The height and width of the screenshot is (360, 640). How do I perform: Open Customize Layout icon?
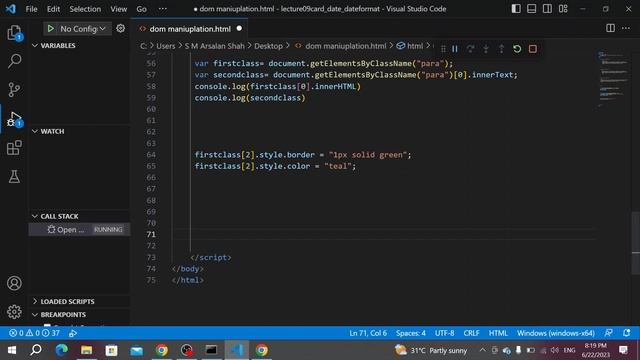point(563,9)
